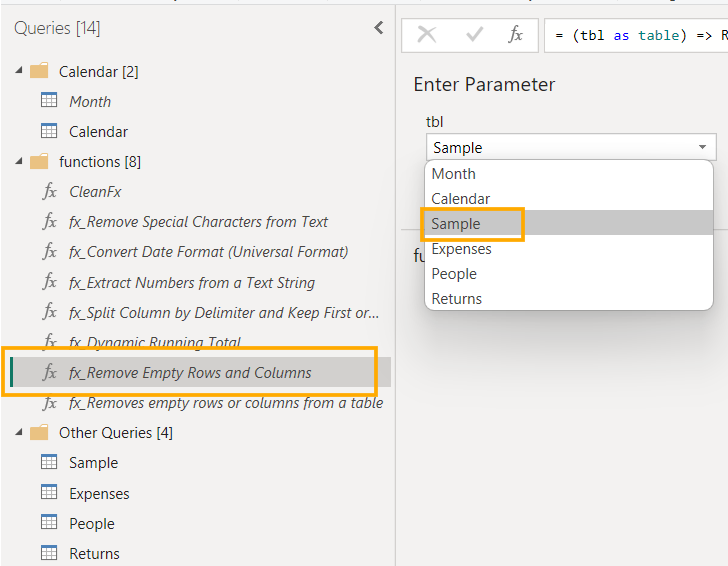The image size is (728, 566).
Task: Click table icon beside the Sample query
Action: coord(49,462)
